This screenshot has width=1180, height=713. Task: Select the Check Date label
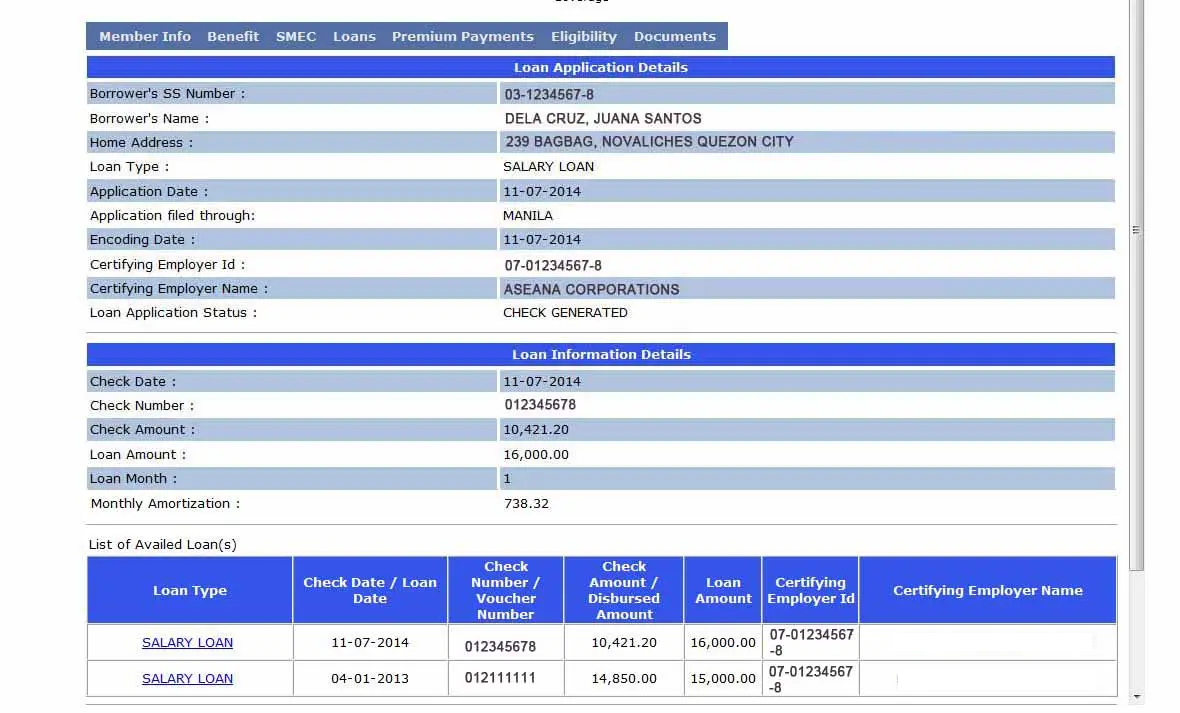tap(132, 381)
